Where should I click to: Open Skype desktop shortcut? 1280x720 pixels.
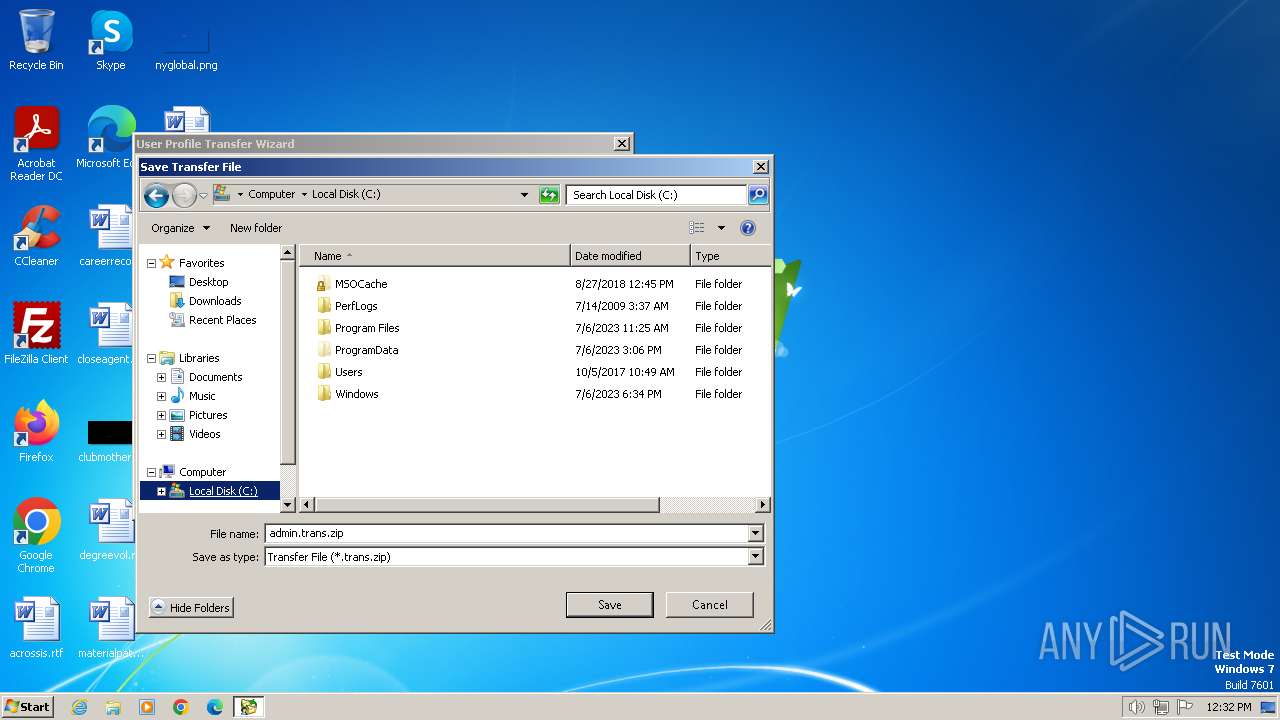tap(110, 40)
